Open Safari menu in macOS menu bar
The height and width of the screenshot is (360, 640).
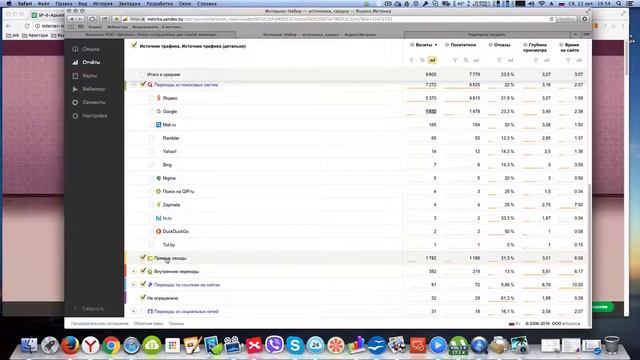pos(25,4)
